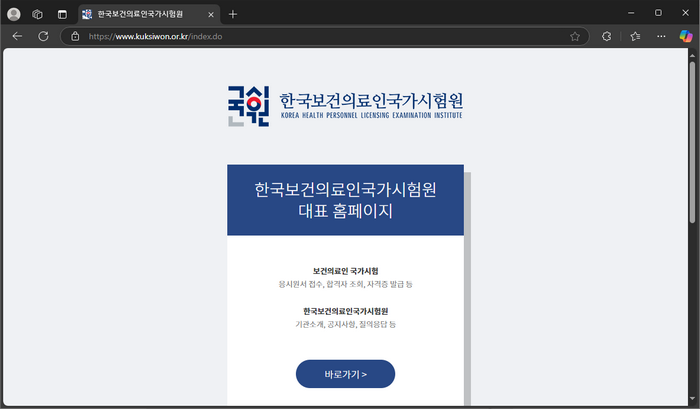This screenshot has width=700, height=409.
Task: Click the 보건의료인 국가시험 heading
Action: coord(346,271)
